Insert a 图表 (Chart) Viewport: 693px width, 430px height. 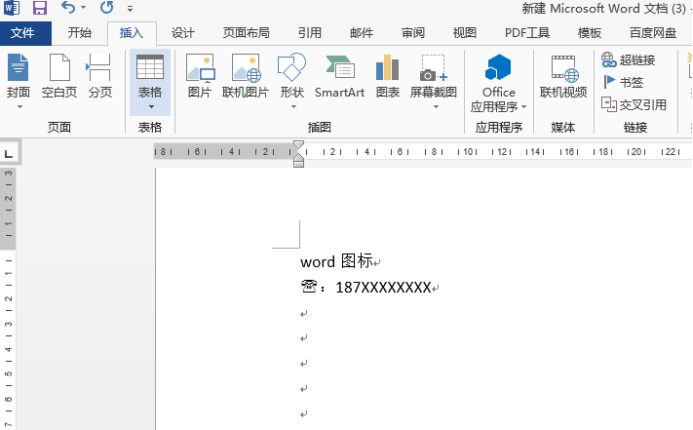click(388, 76)
